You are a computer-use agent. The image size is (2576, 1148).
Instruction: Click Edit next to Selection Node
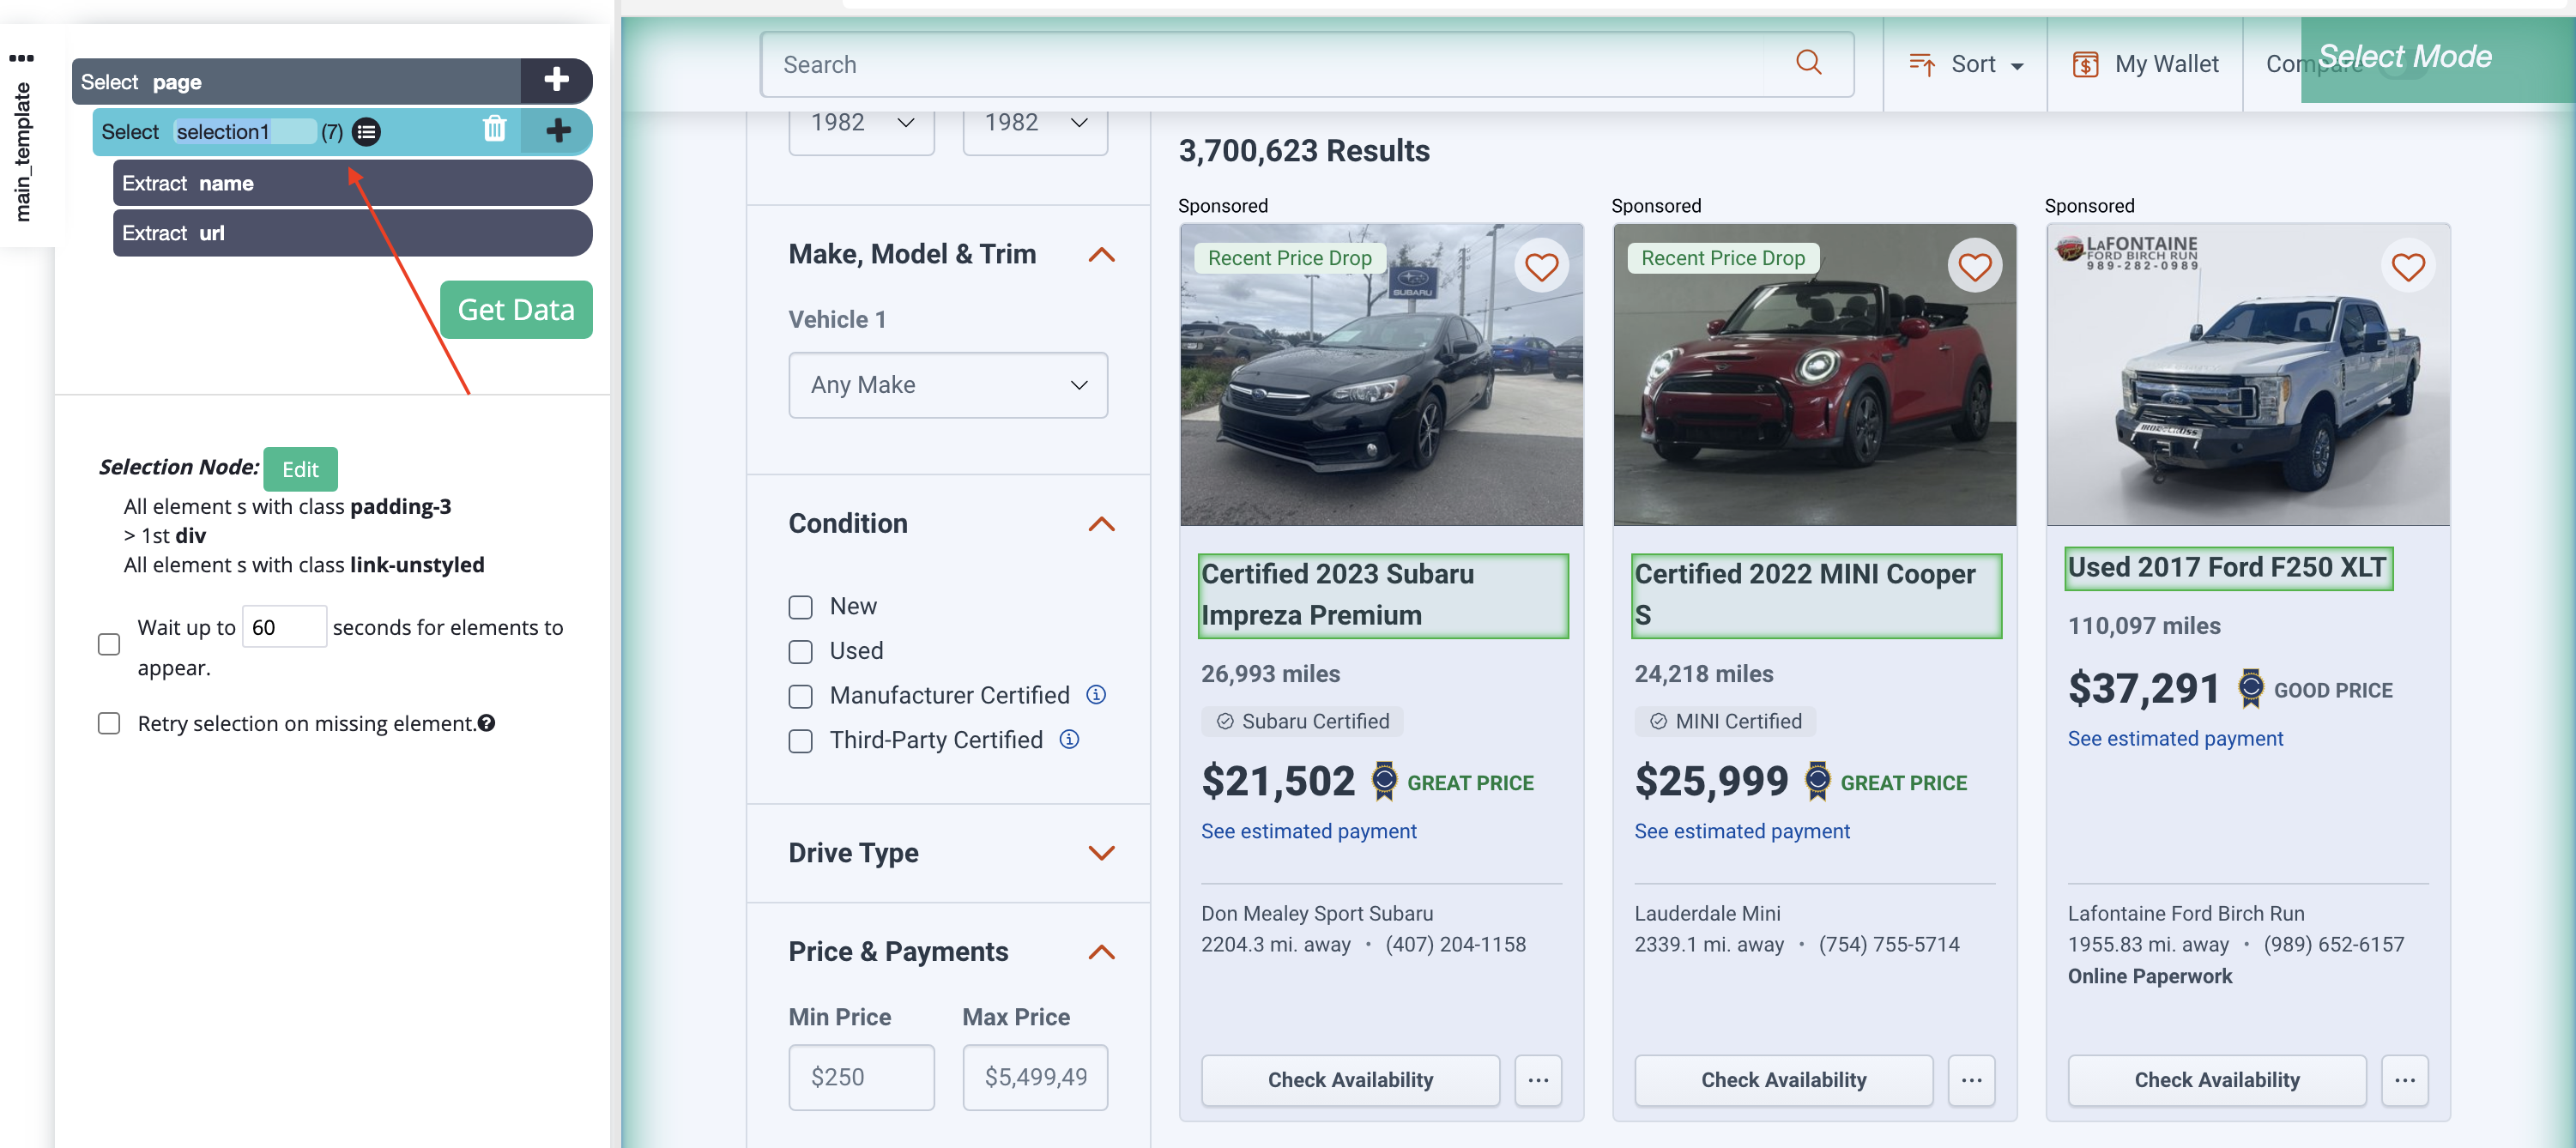click(300, 469)
